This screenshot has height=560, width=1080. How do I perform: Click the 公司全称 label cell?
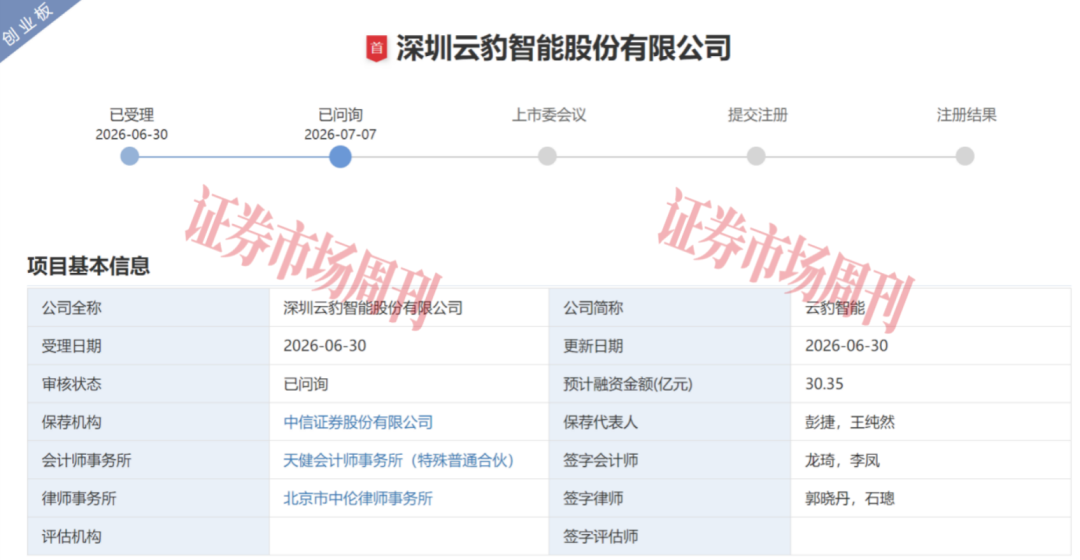pos(148,308)
